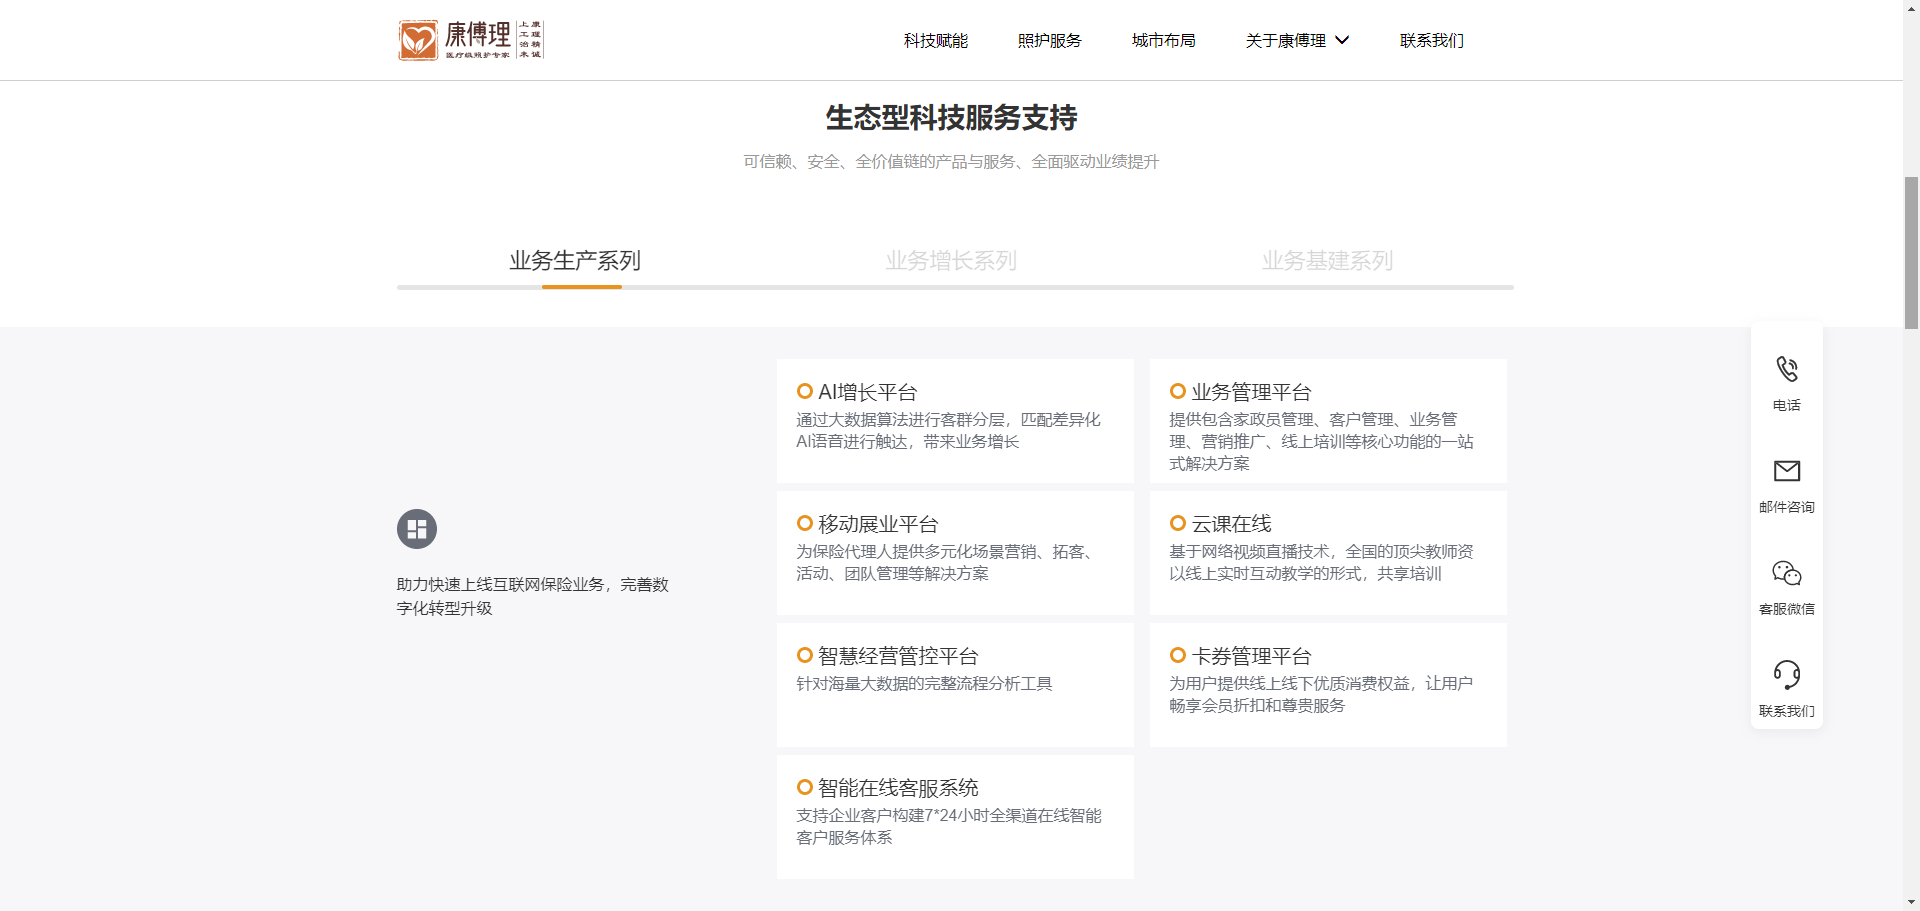Click the grid icon above 助力快速上线 text
Image resolution: width=1920 pixels, height=911 pixels.
[x=417, y=529]
